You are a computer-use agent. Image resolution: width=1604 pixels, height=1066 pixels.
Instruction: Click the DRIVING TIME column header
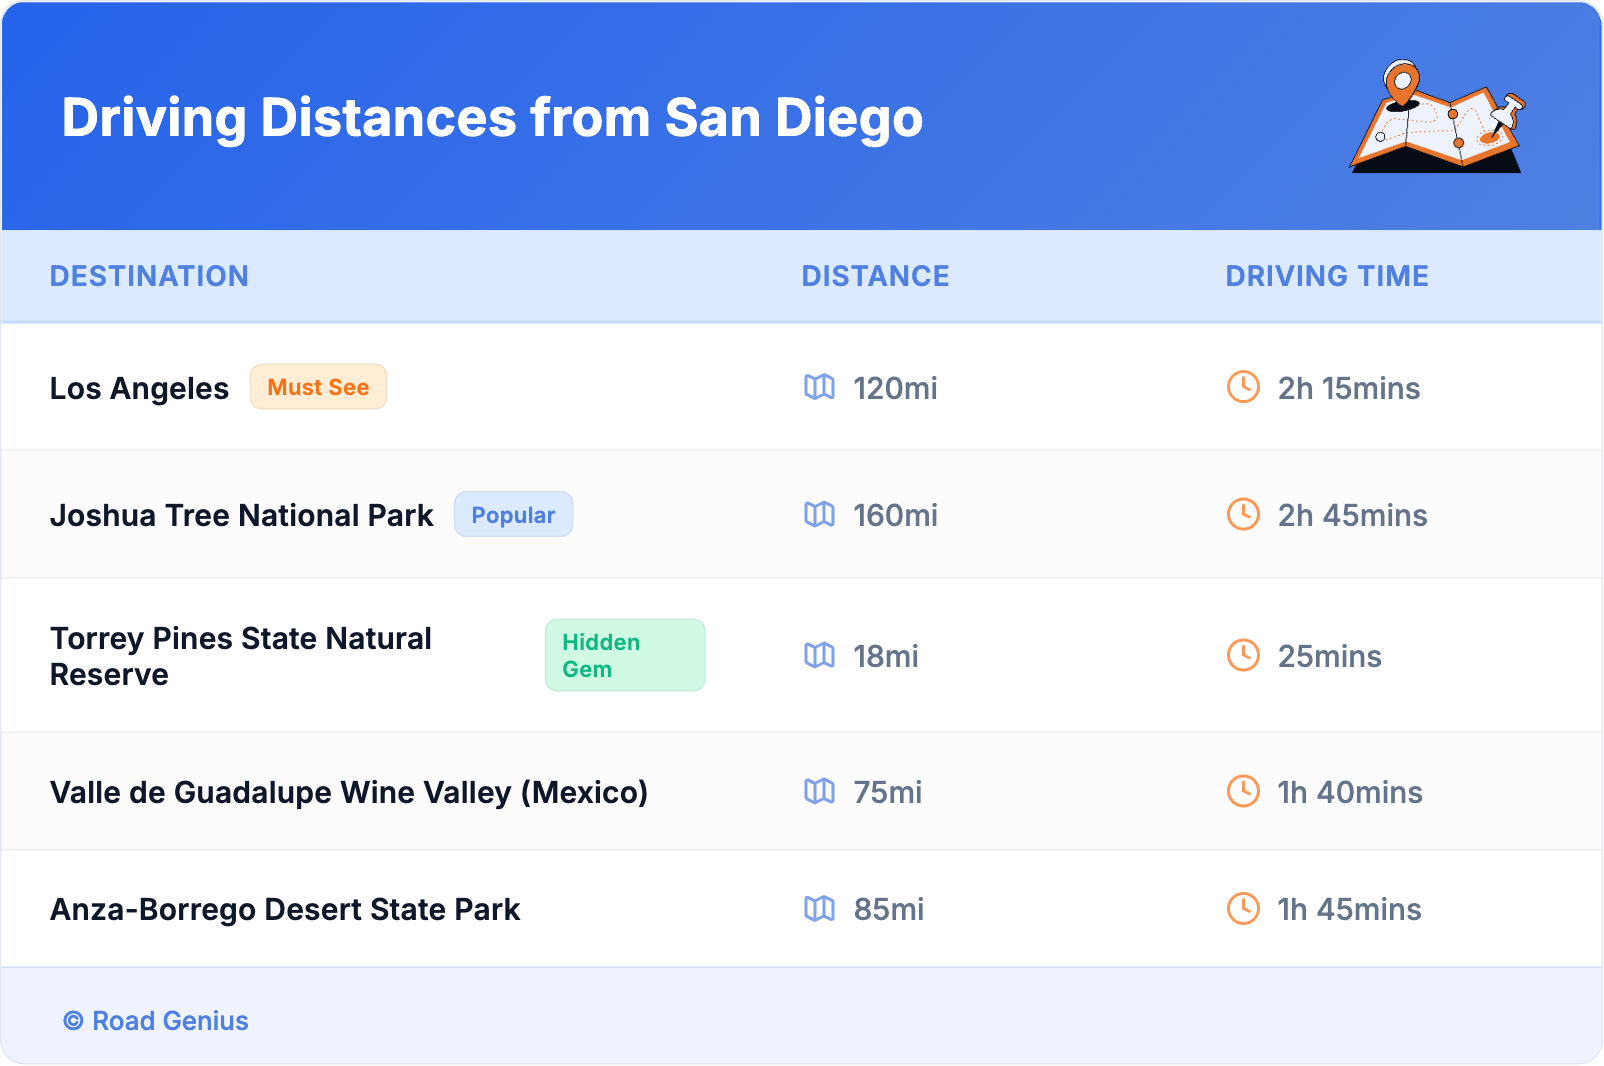(x=1327, y=276)
